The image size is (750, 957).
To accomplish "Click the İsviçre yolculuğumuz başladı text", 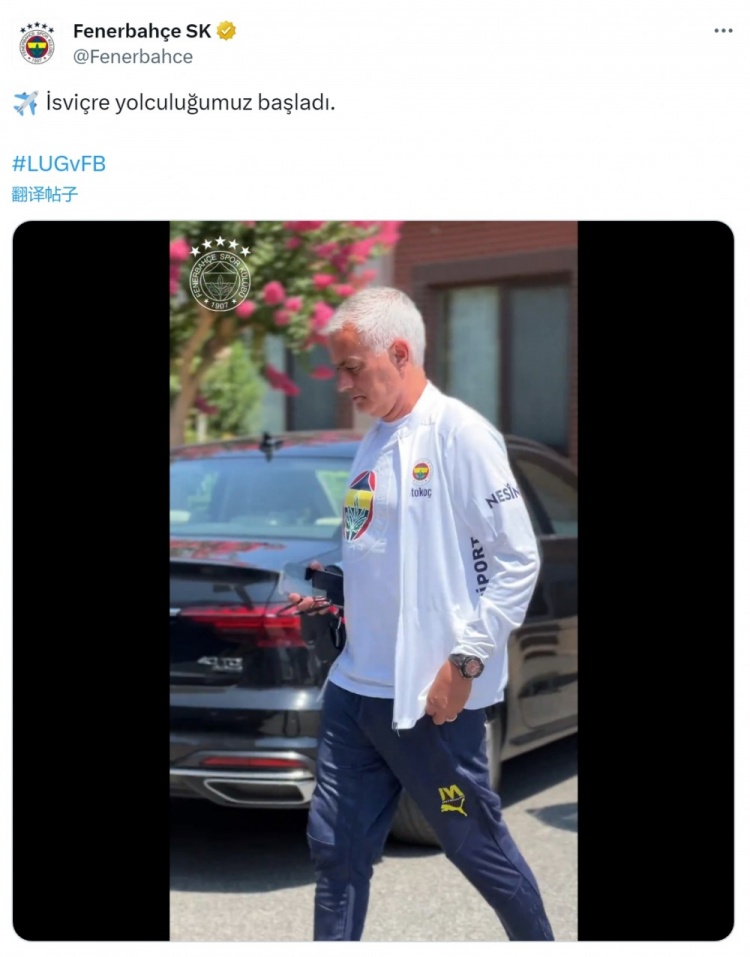I will click(x=190, y=103).
